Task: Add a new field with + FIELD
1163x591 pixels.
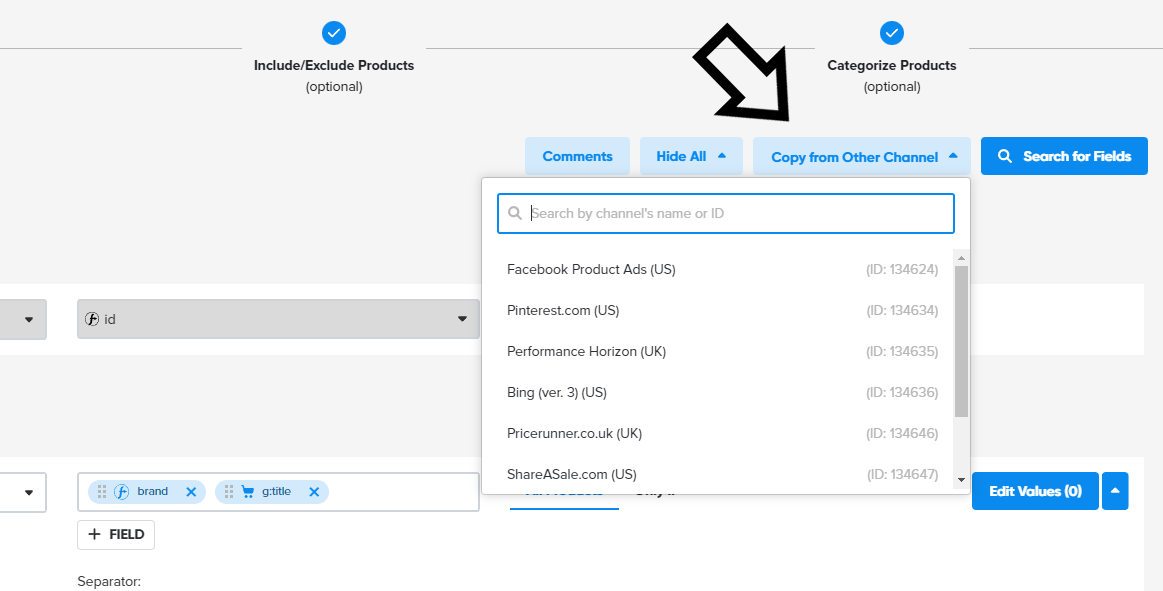Action: coord(116,535)
